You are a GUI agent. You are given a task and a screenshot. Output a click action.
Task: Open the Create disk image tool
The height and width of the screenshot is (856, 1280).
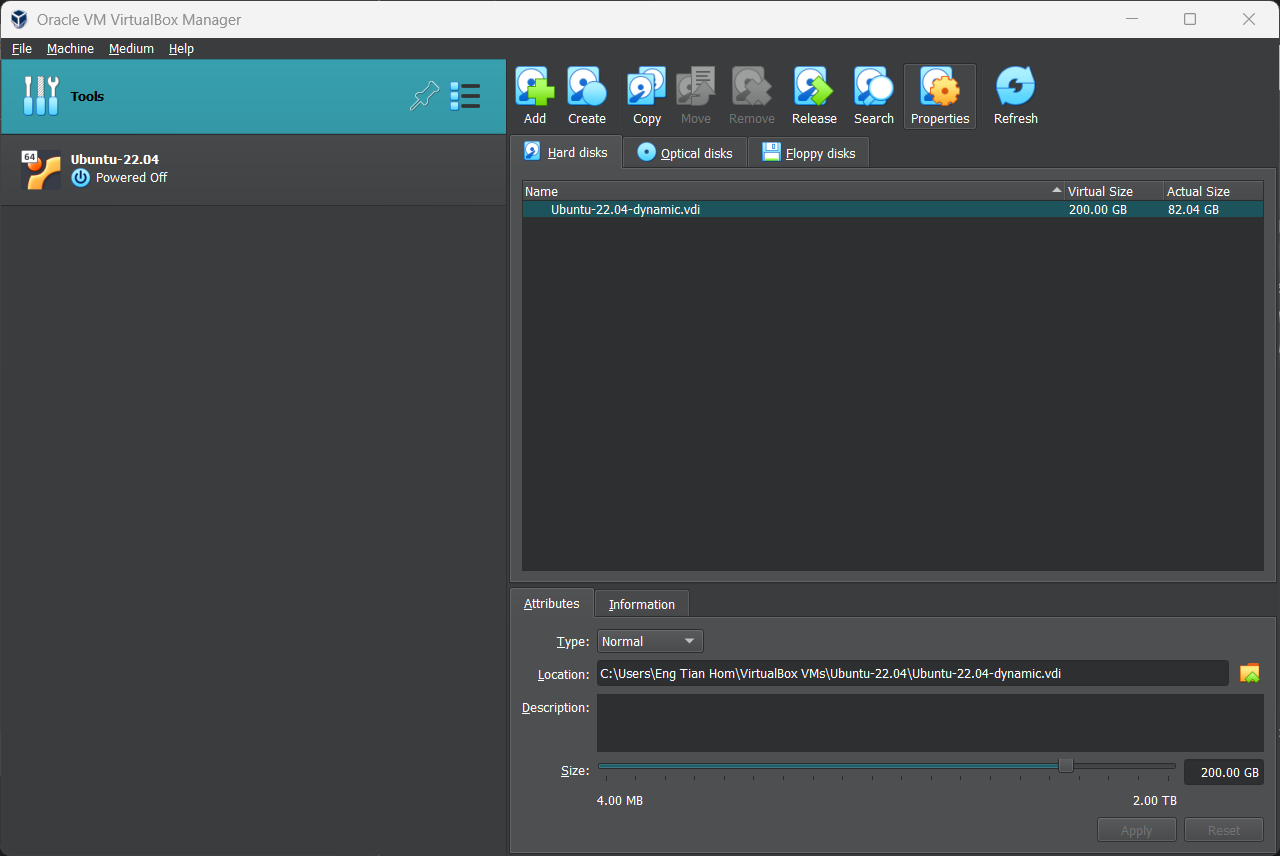[587, 97]
